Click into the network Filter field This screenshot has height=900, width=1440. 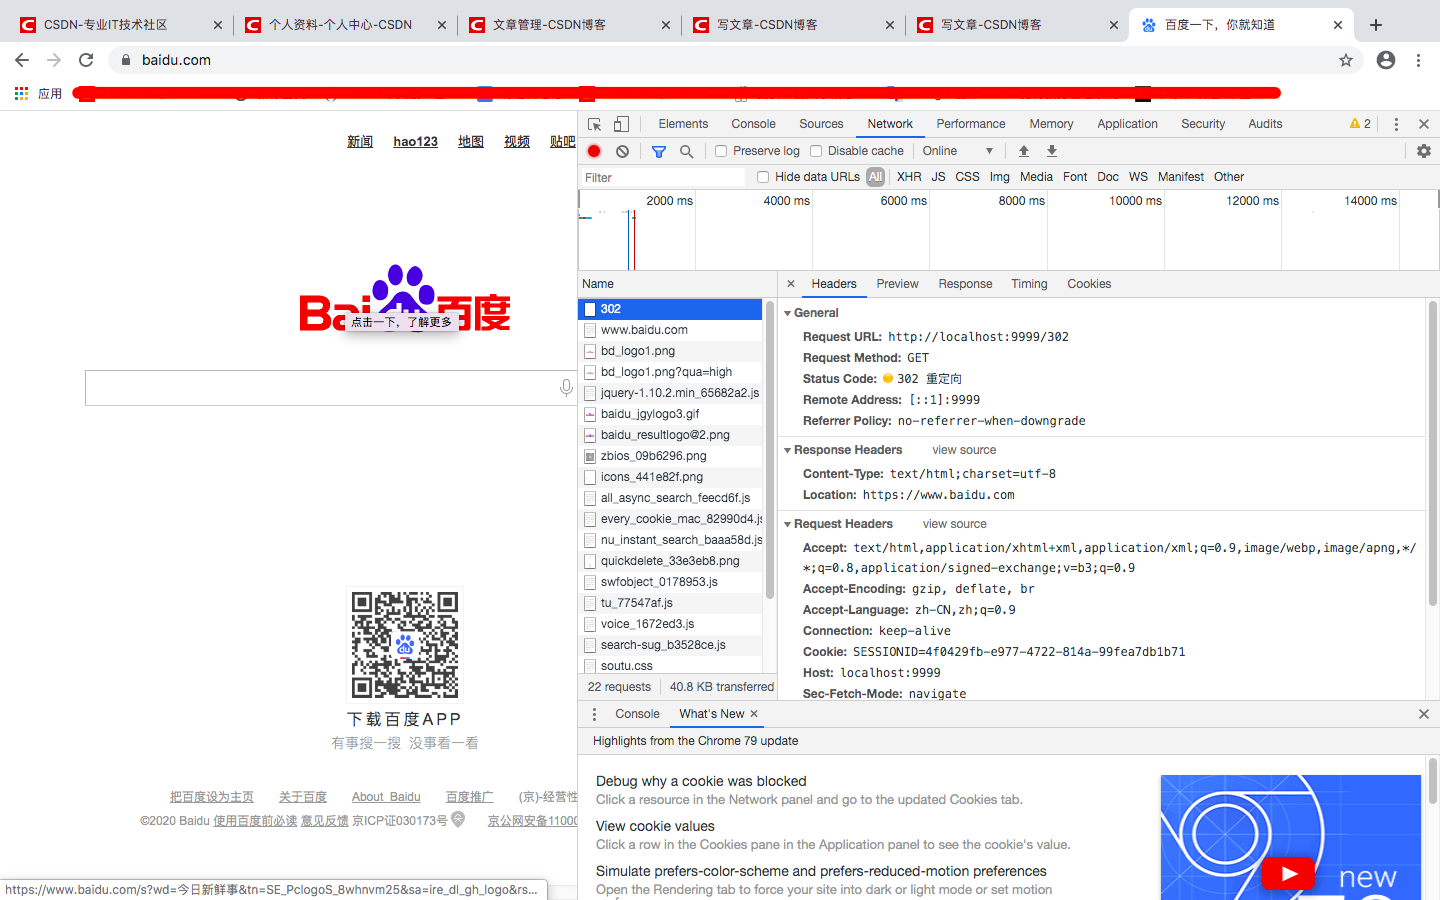(662, 177)
